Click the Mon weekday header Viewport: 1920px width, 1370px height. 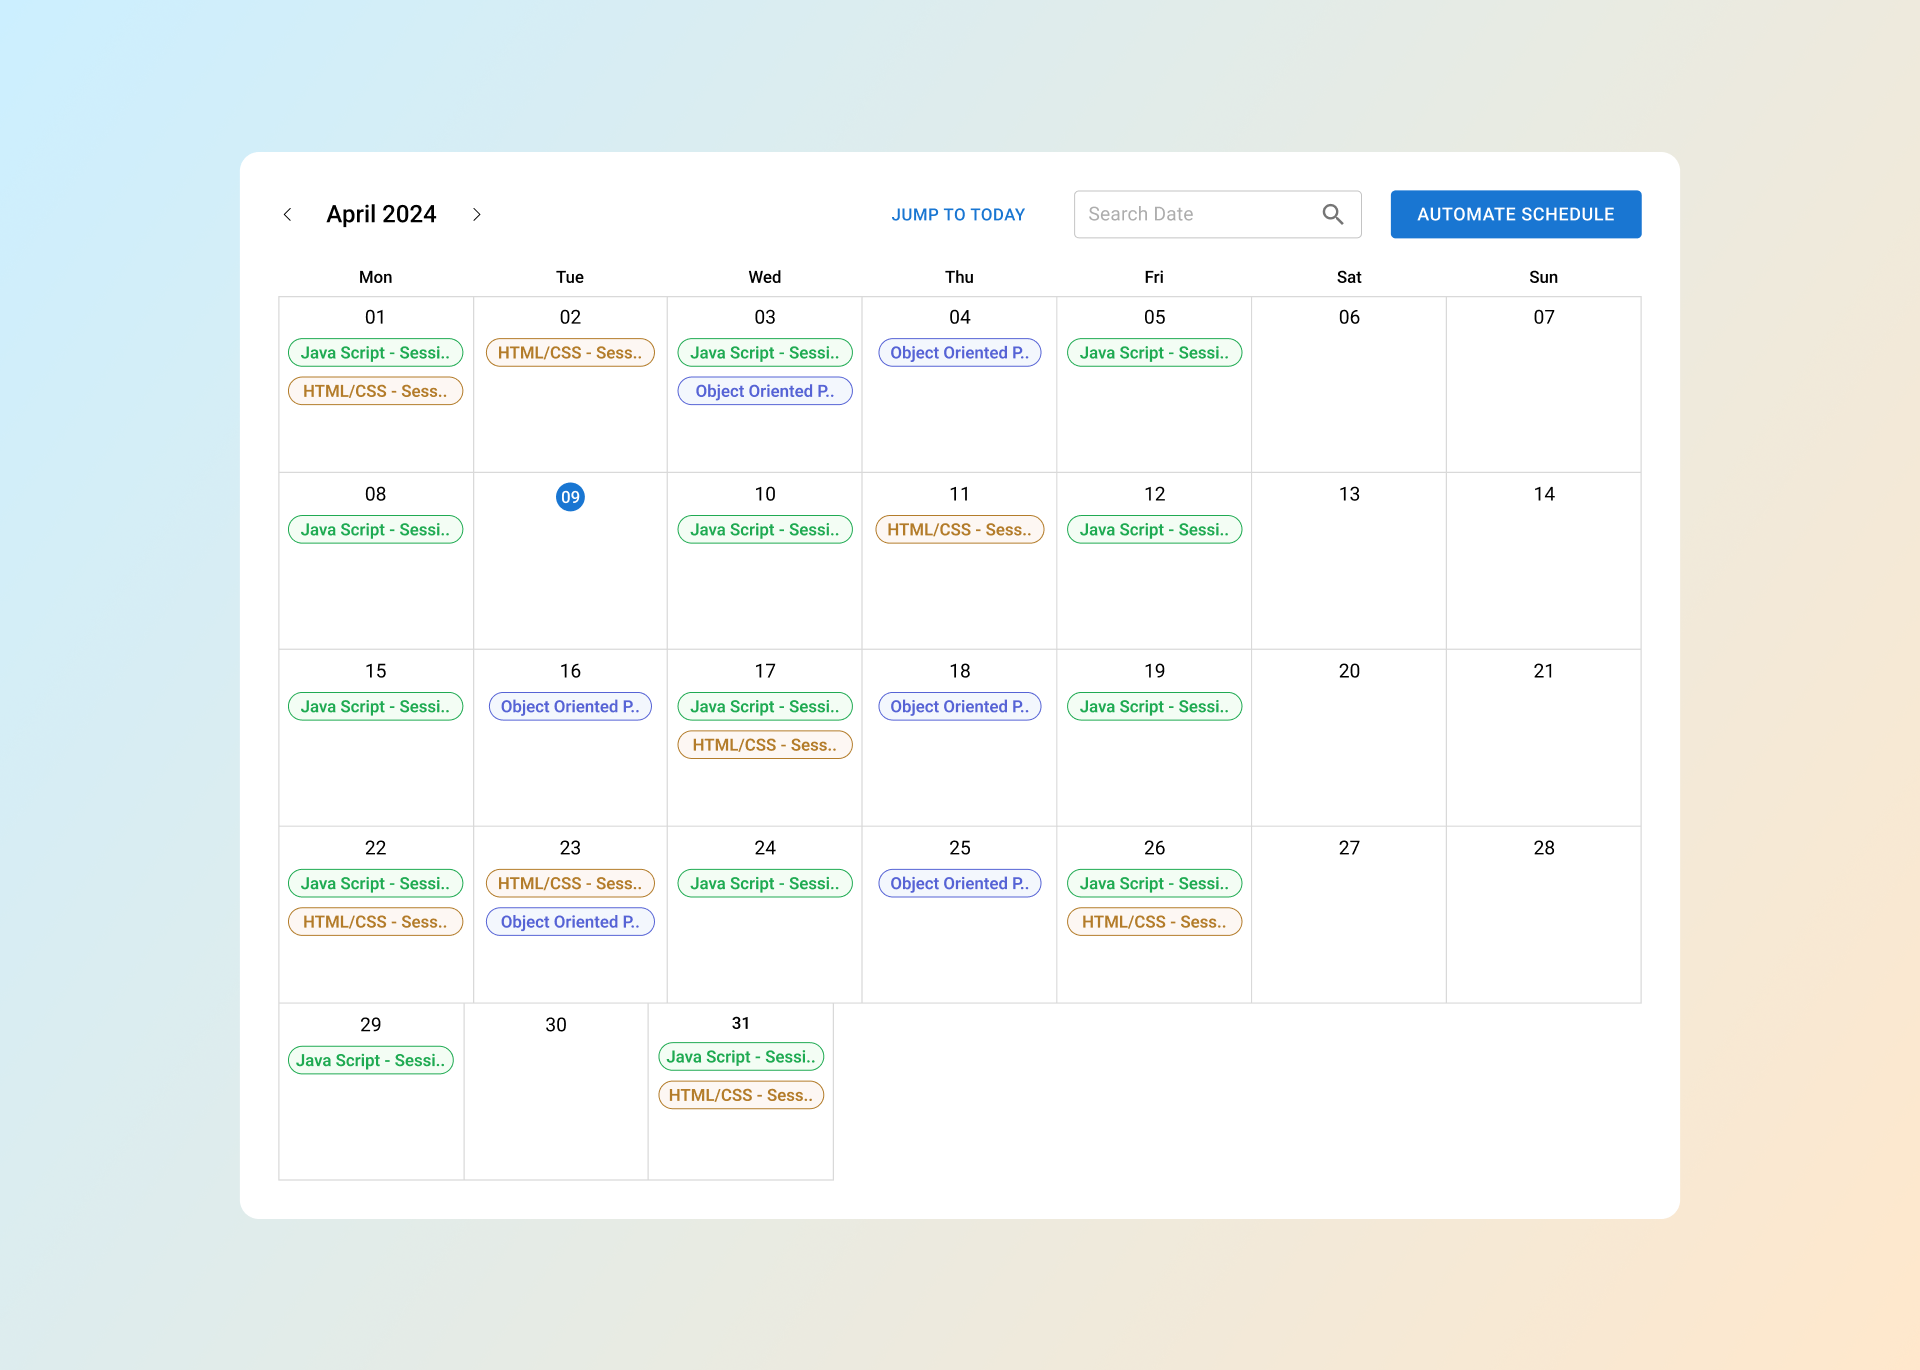(x=375, y=277)
